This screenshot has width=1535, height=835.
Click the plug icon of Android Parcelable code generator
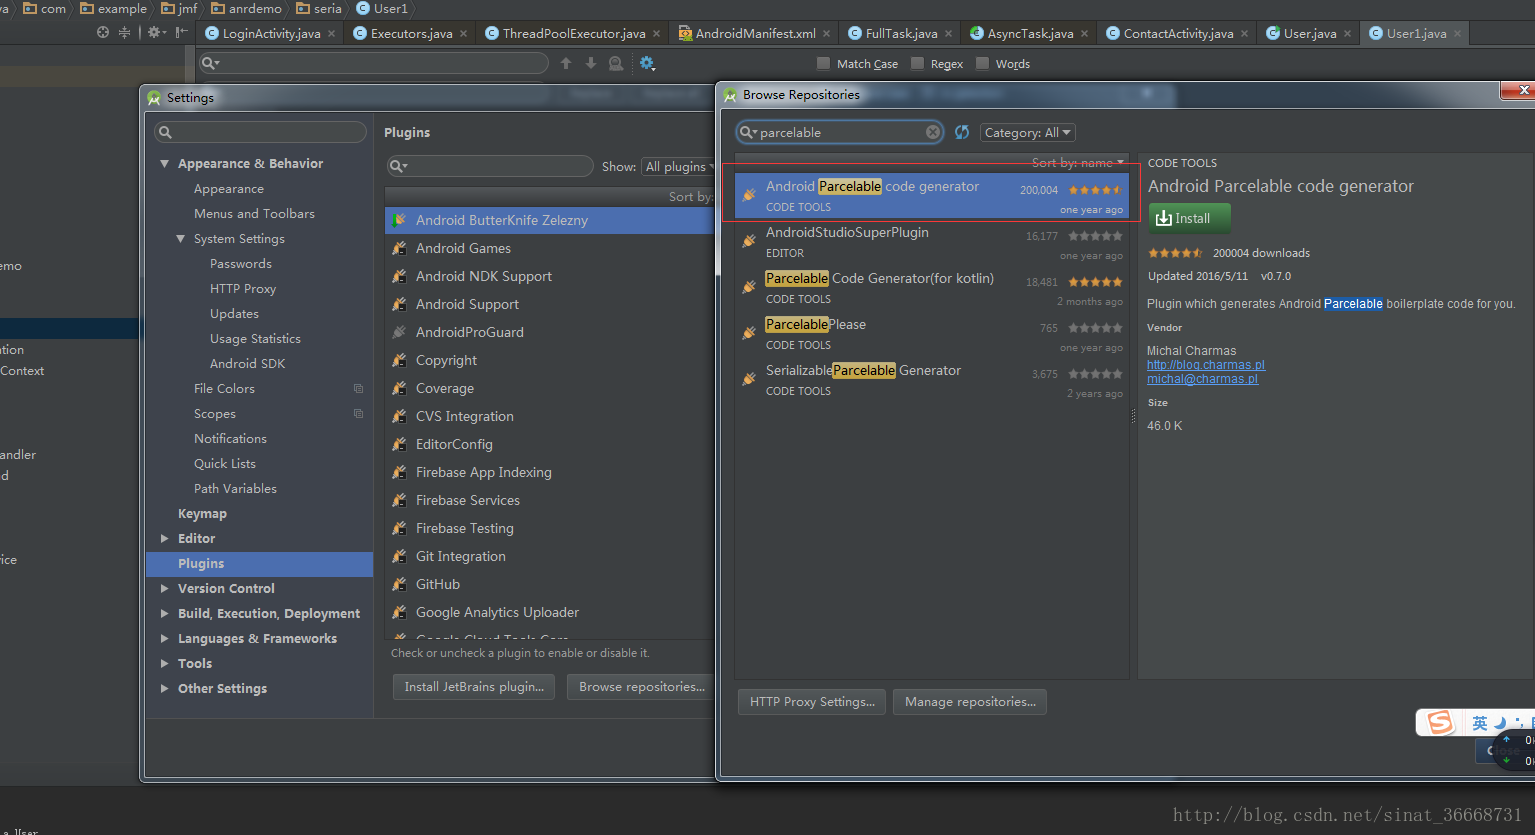[x=749, y=194]
